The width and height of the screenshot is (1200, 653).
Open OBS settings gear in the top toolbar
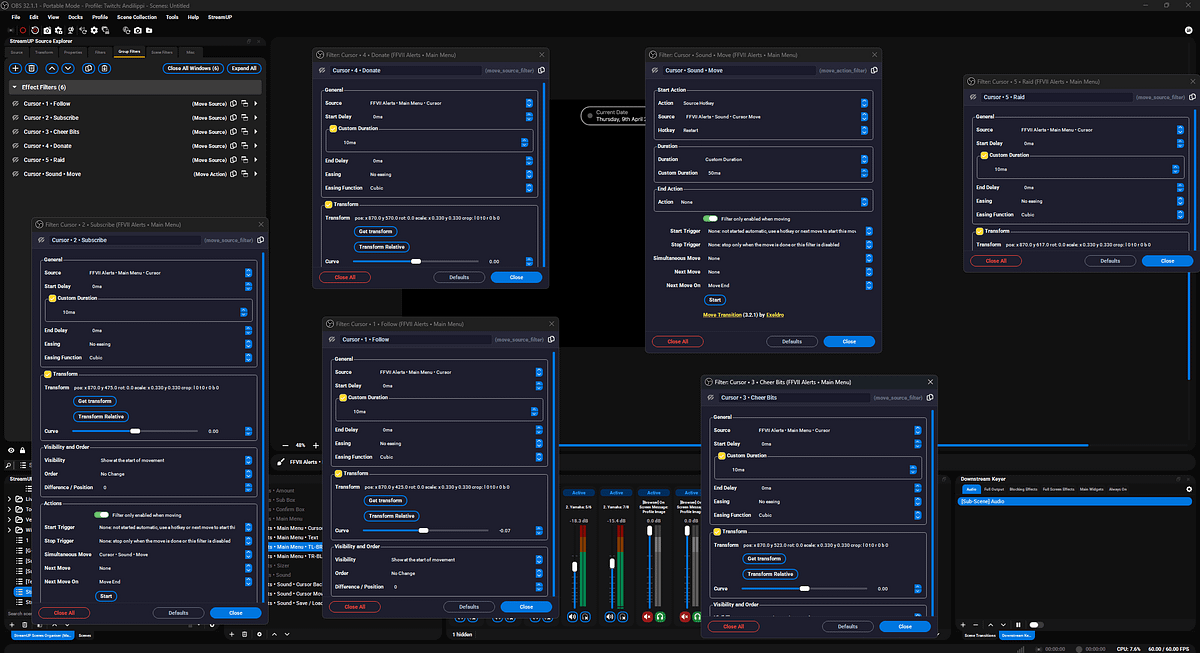coord(94,30)
